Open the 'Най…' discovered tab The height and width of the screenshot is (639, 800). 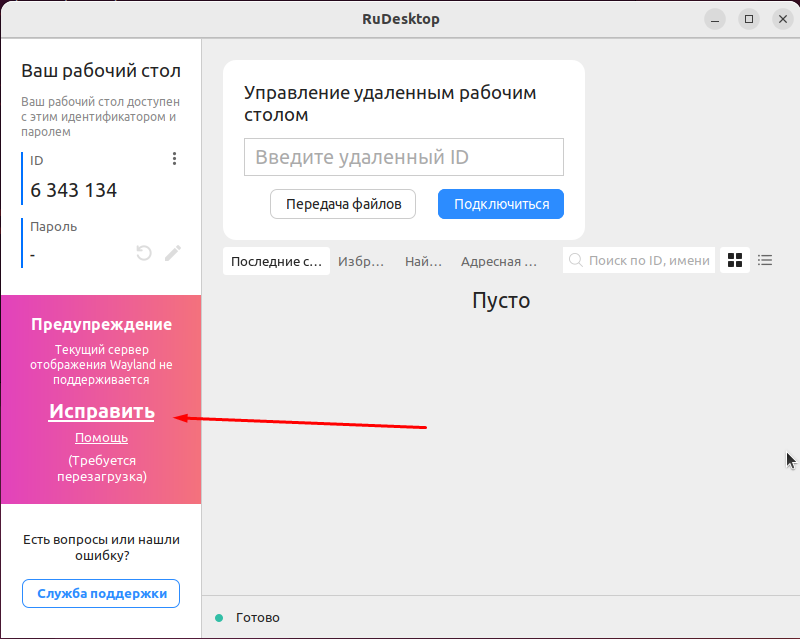click(x=423, y=261)
